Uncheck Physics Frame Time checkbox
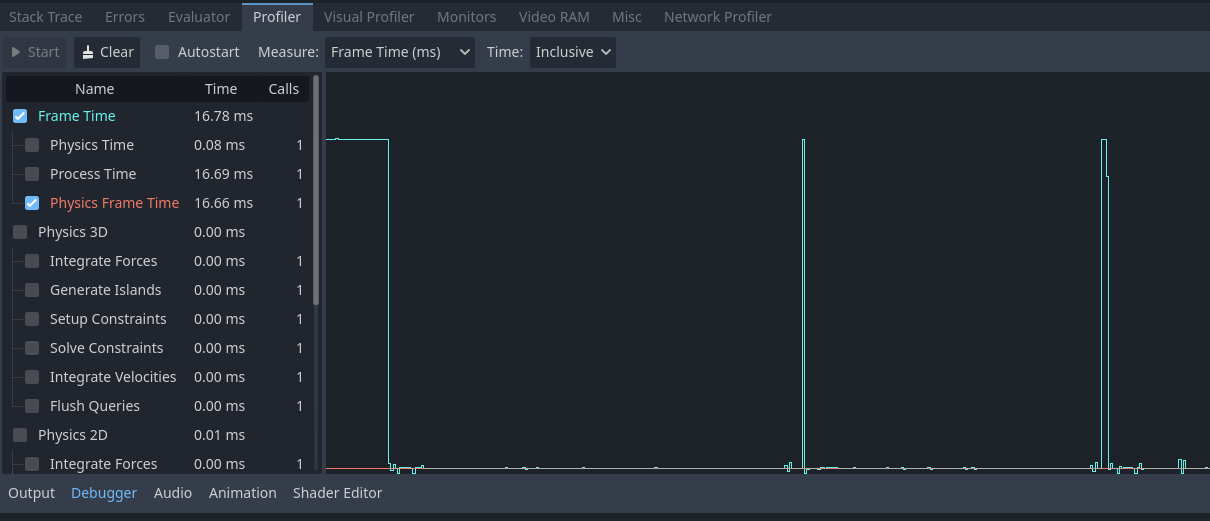 coord(32,203)
